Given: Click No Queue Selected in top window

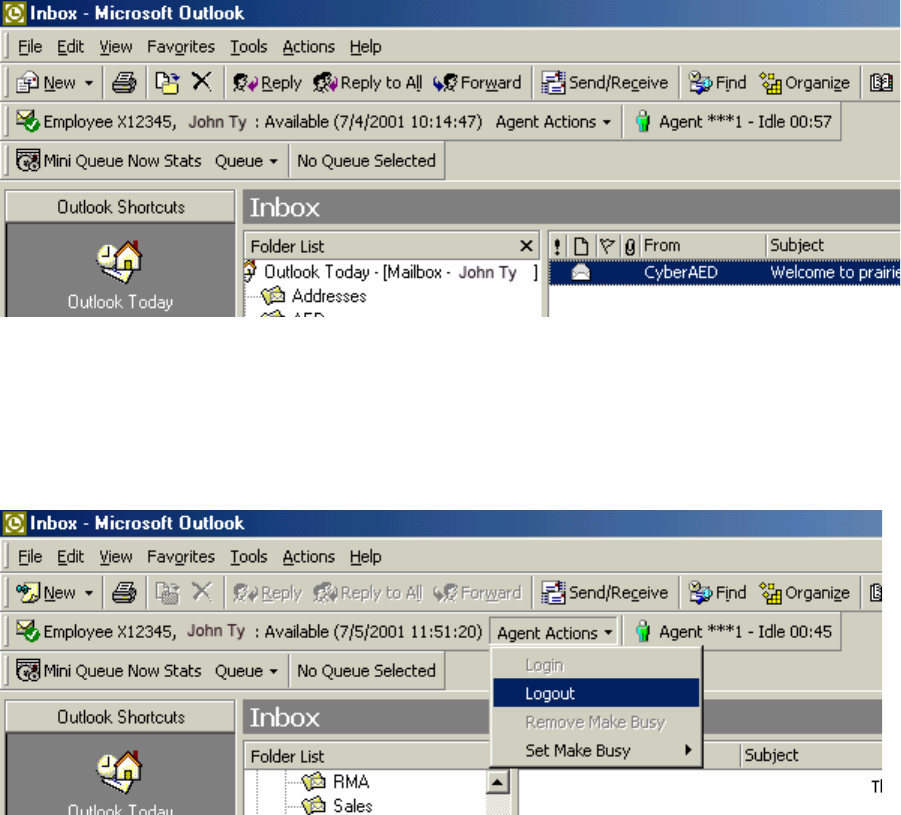Looking at the screenshot, I should pyautogui.click(x=366, y=161).
